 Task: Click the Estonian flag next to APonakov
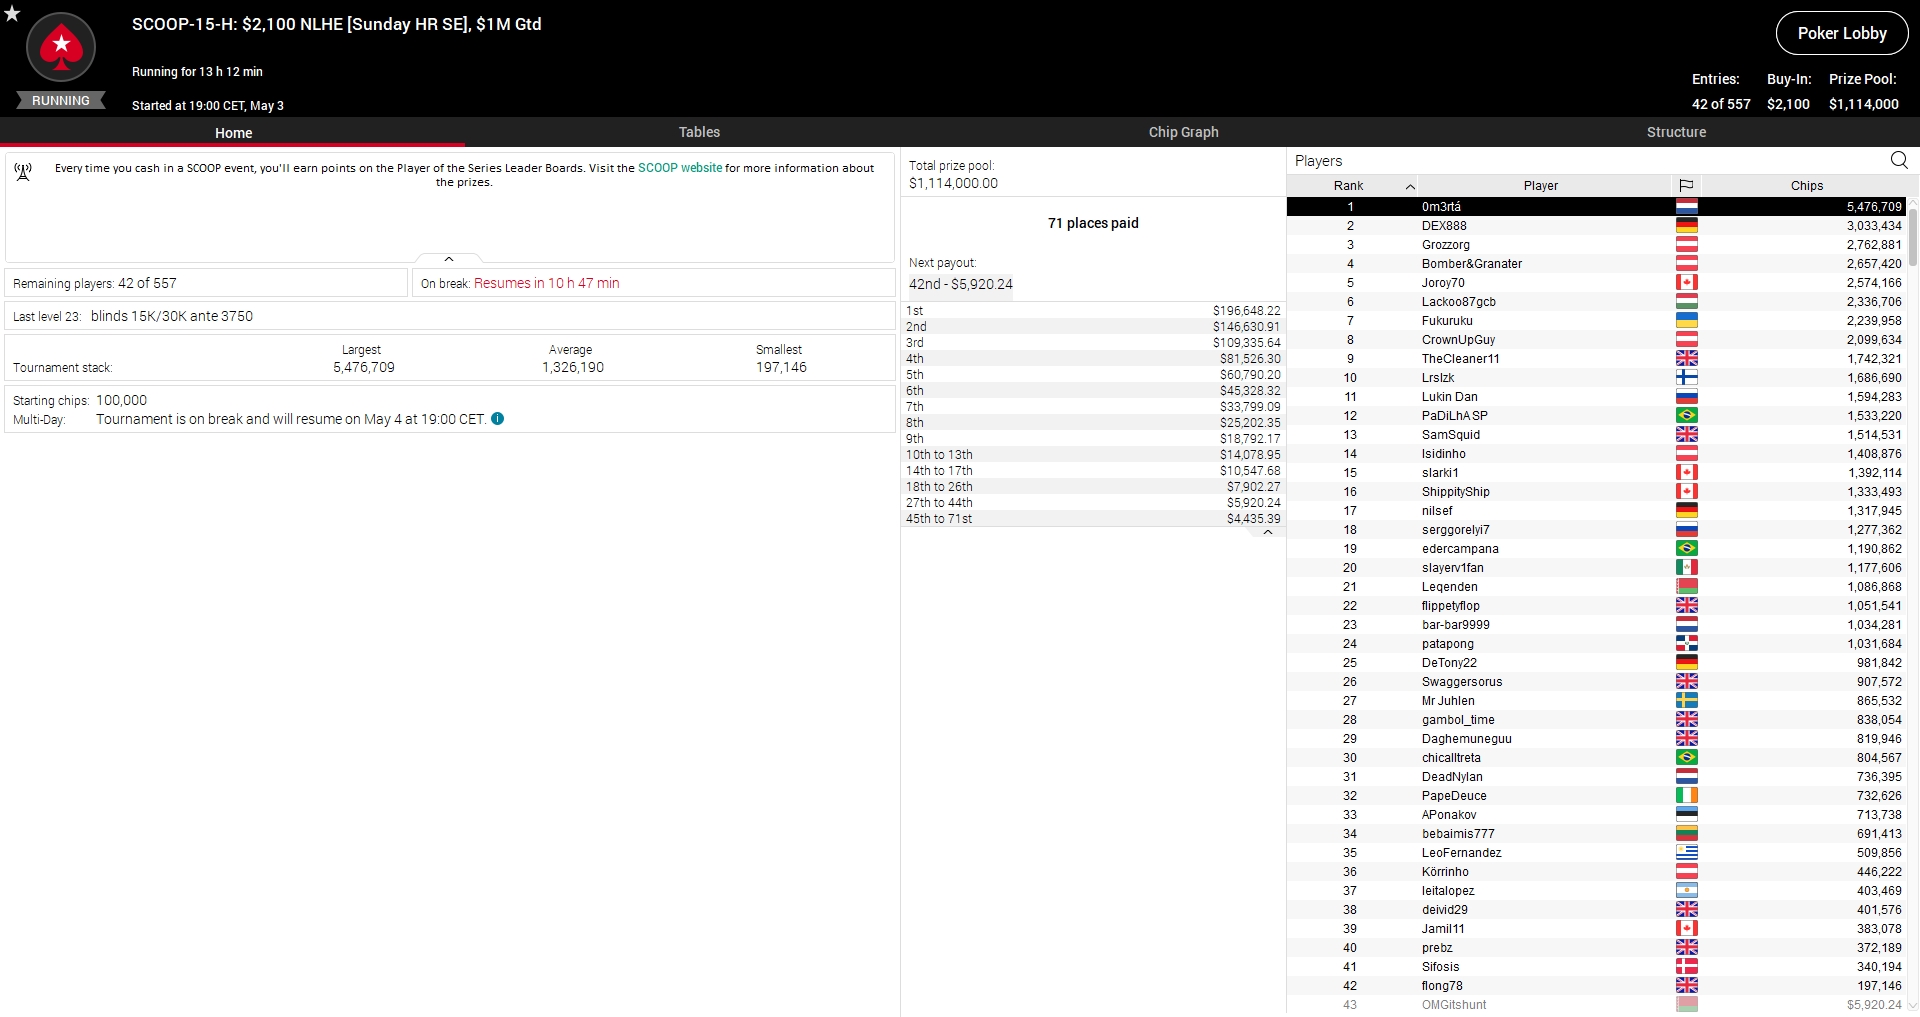tap(1687, 815)
